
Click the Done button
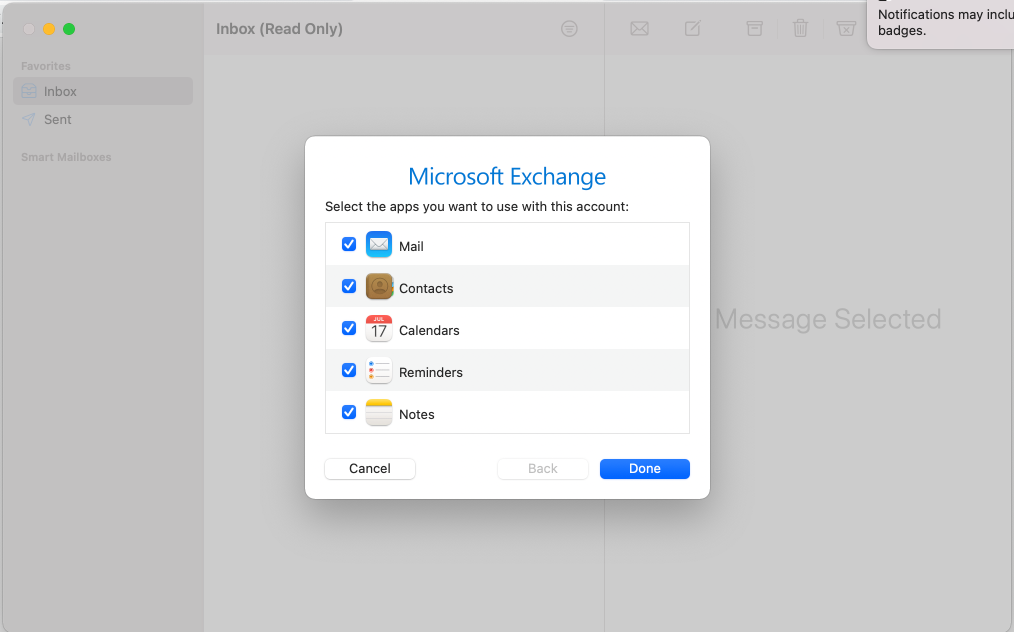645,469
